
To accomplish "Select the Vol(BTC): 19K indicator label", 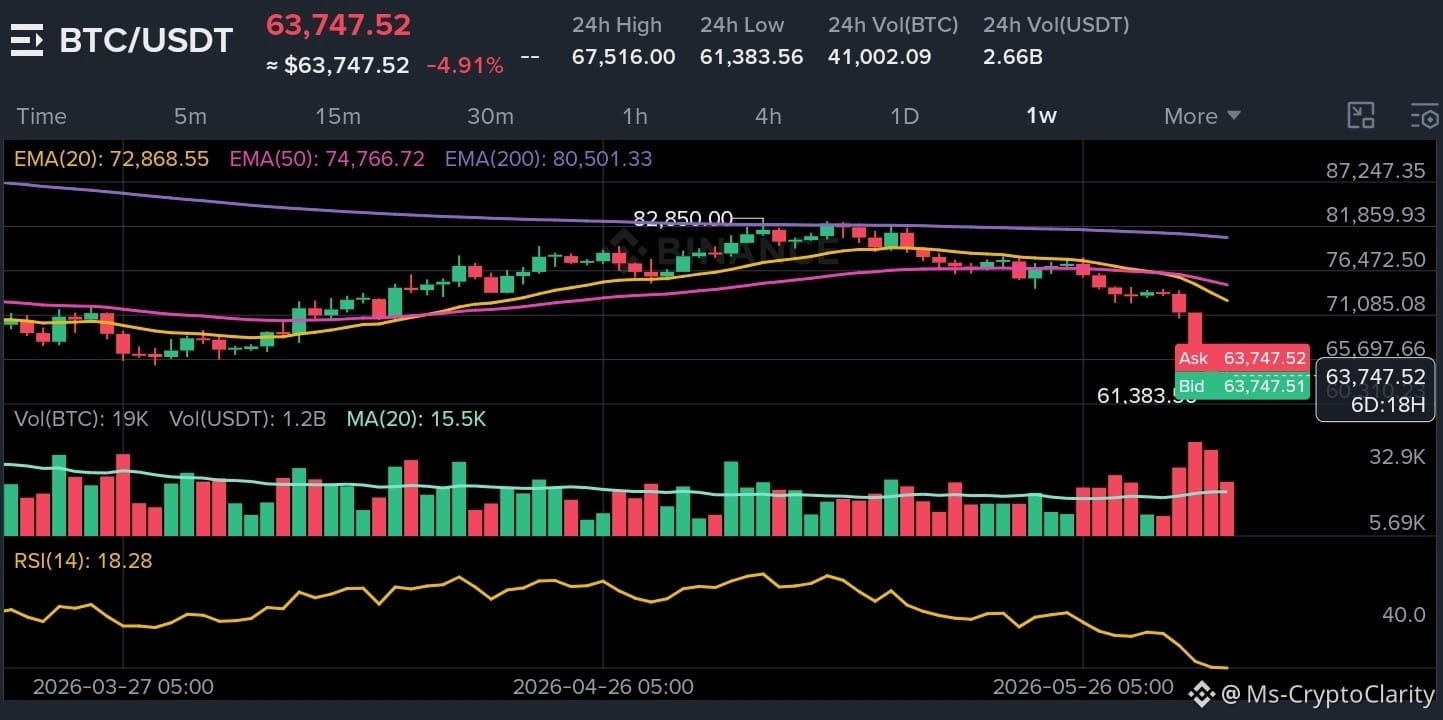I will point(81,419).
